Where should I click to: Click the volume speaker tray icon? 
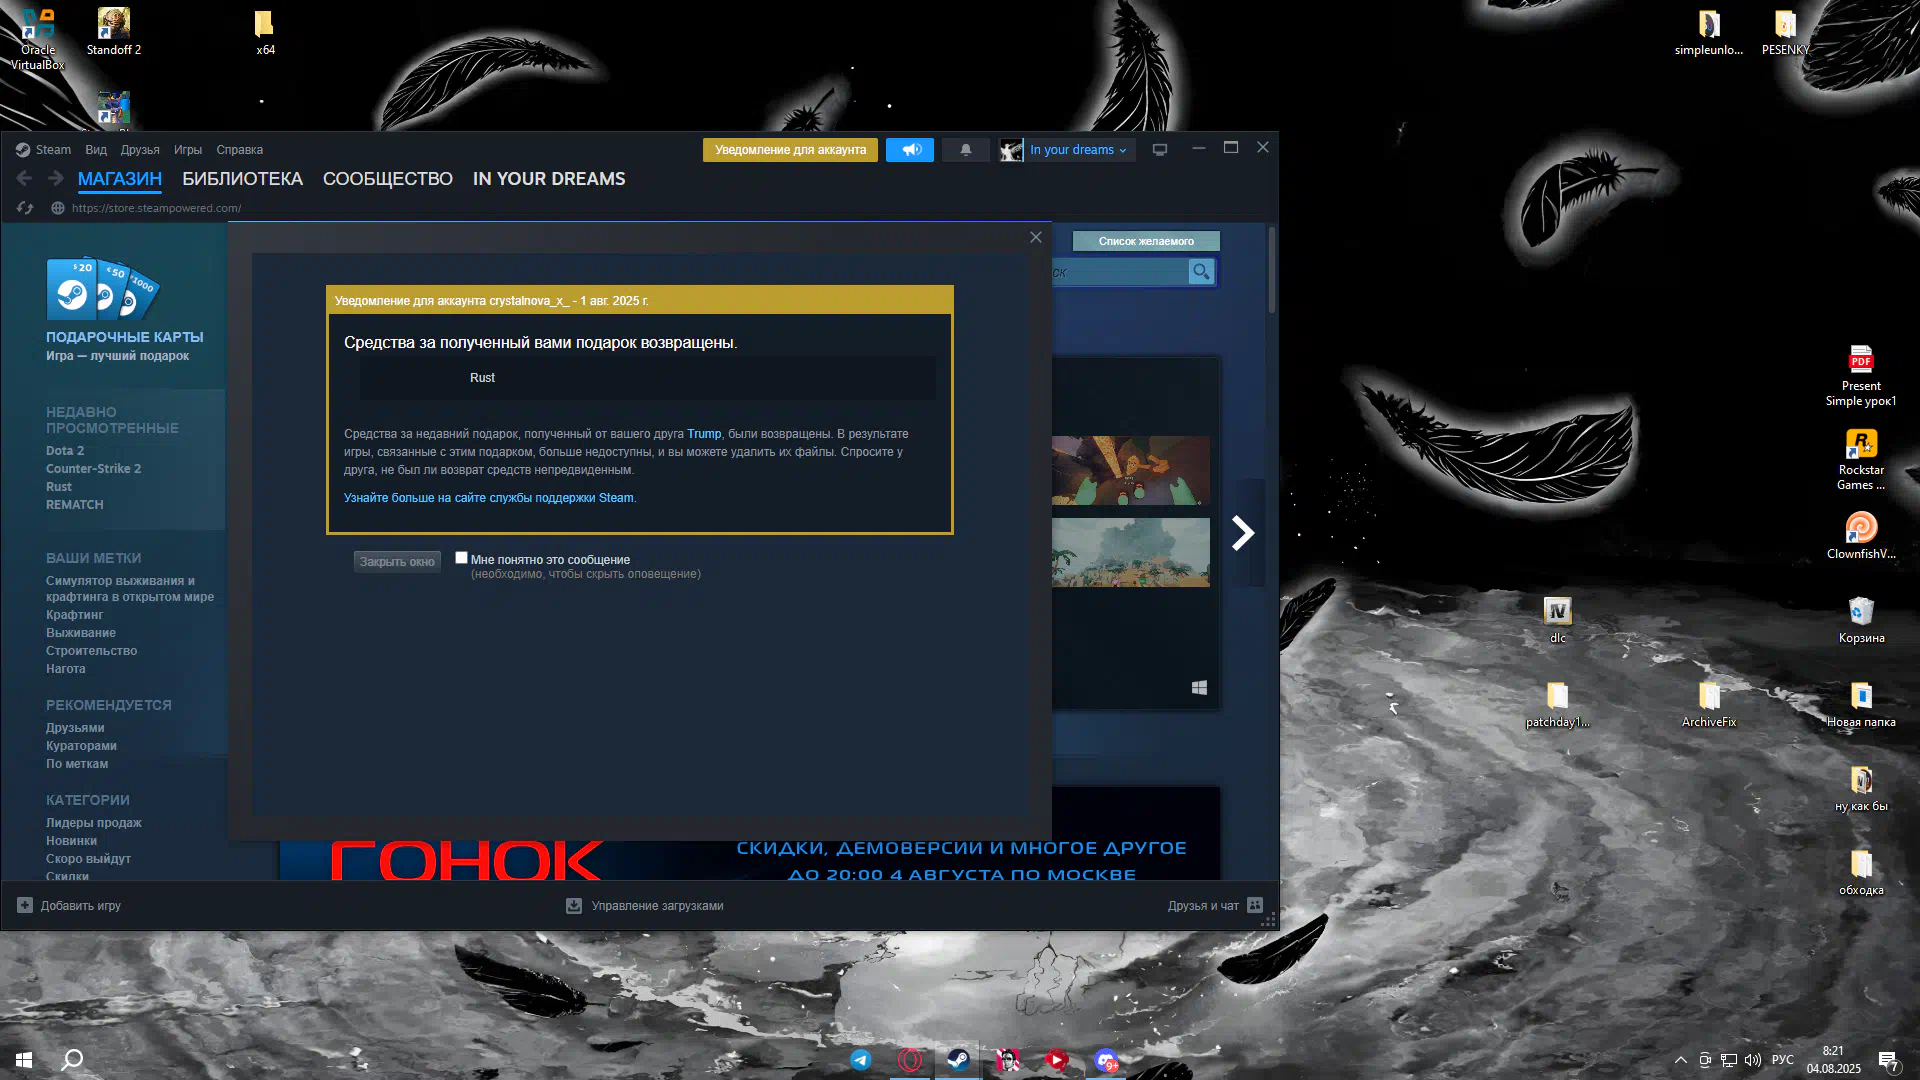click(x=1753, y=1060)
